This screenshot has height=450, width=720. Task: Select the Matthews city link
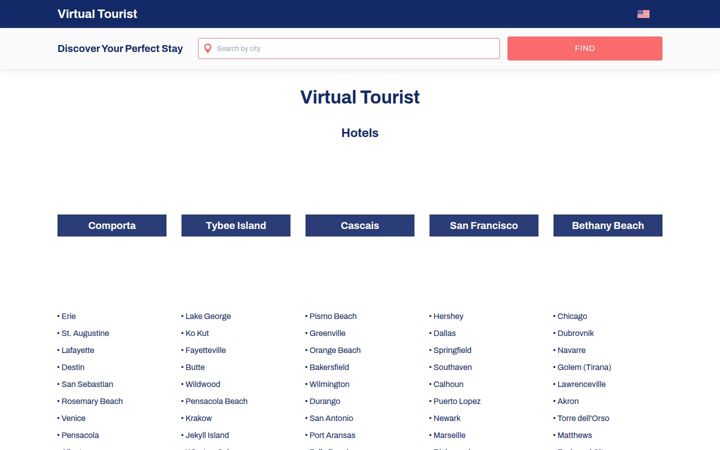575,435
